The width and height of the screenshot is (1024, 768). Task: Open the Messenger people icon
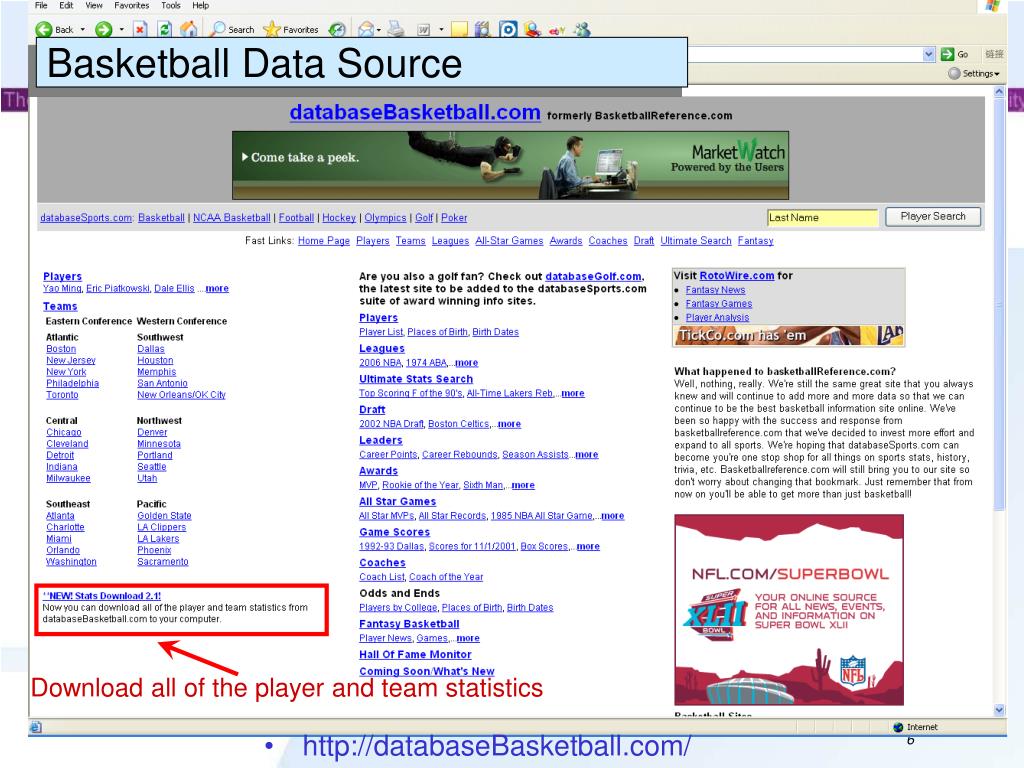pyautogui.click(x=582, y=29)
